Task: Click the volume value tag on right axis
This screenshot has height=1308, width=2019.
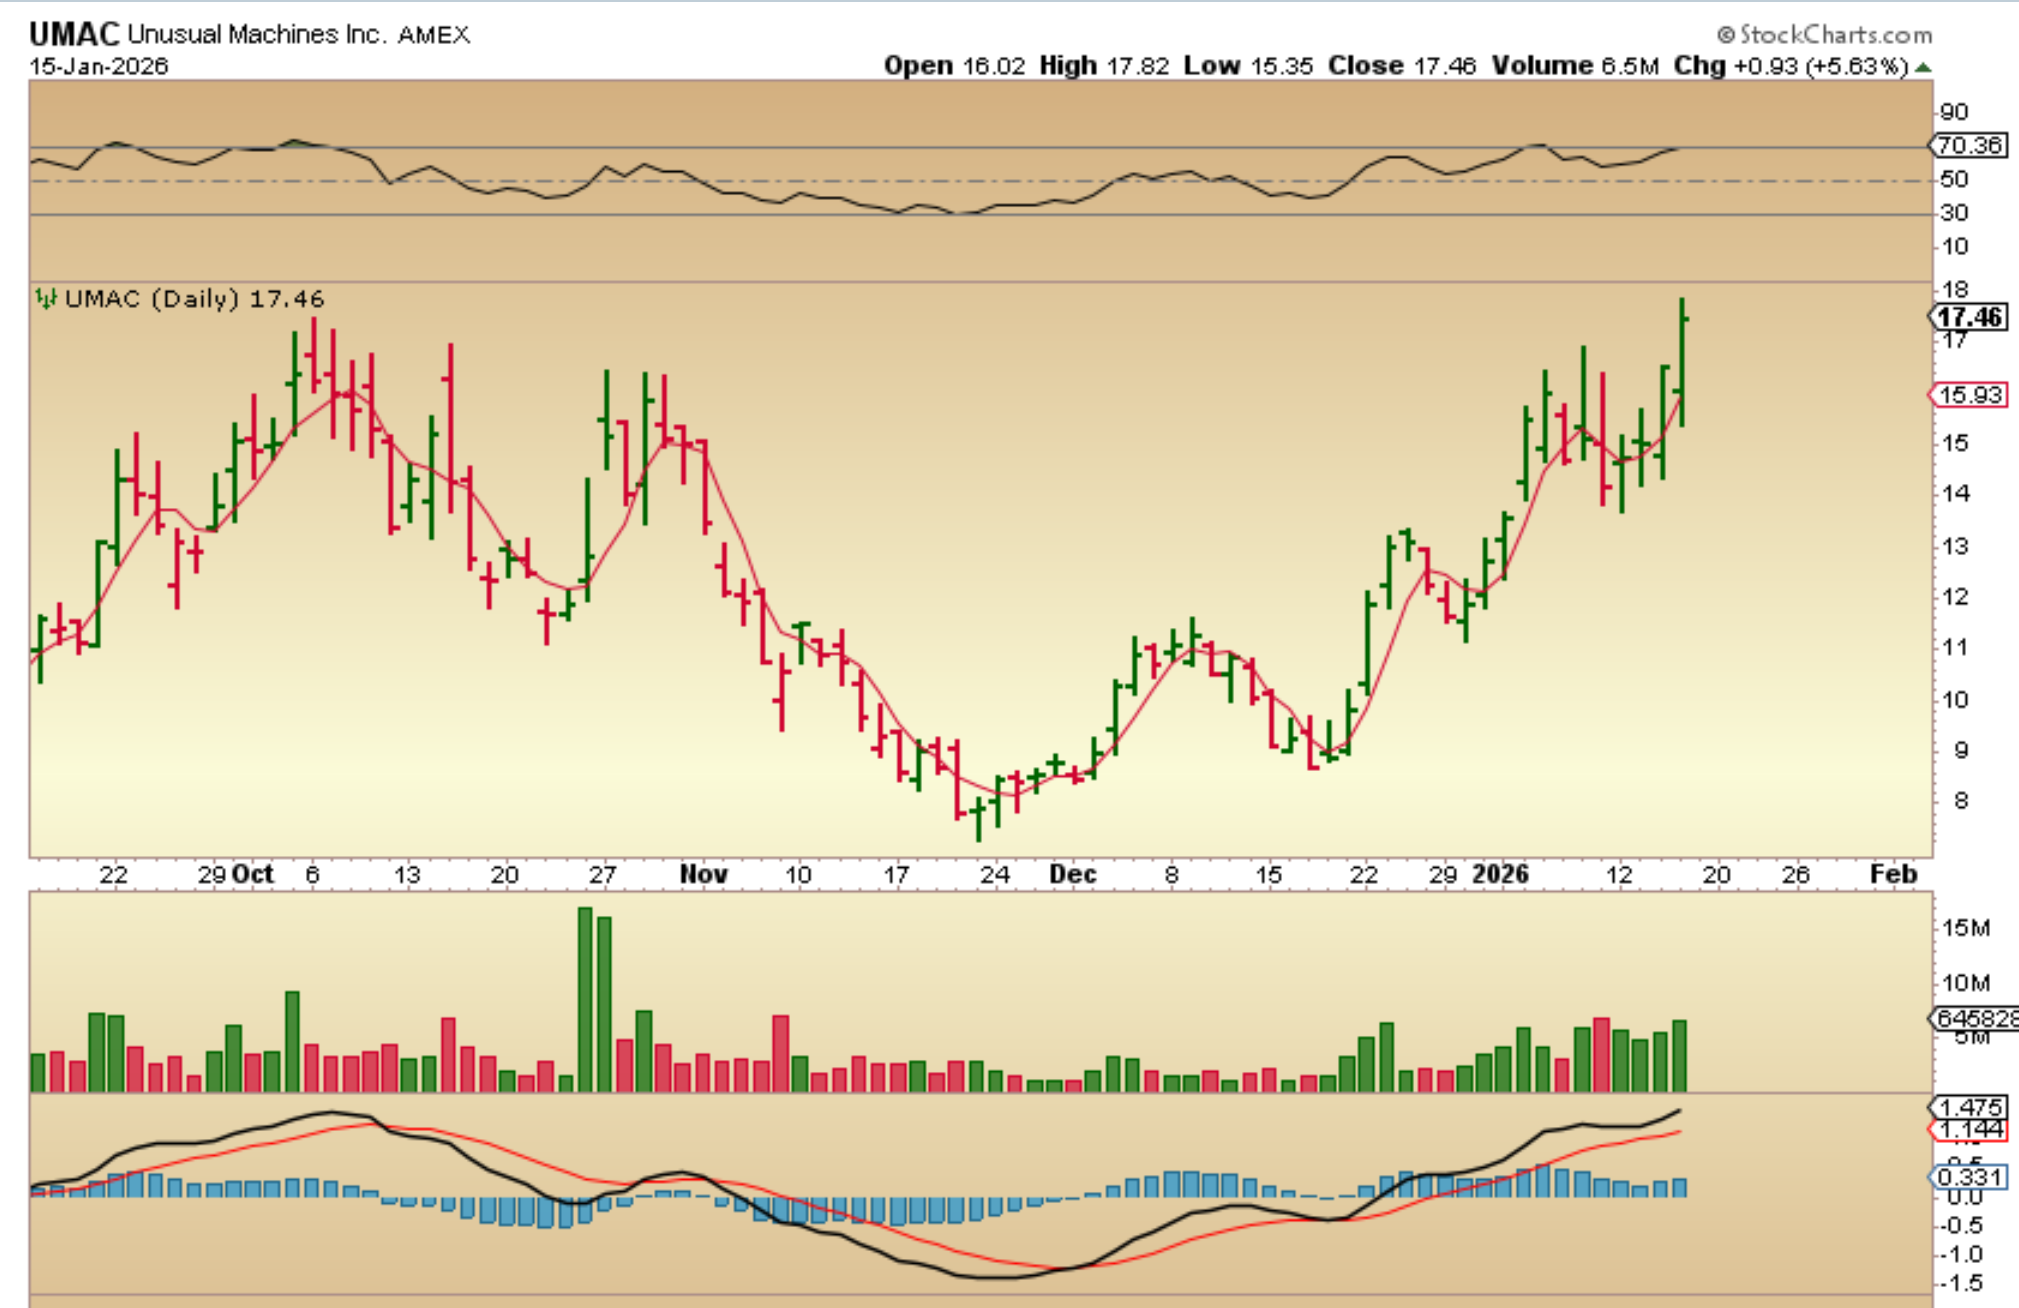Action: point(1974,1018)
